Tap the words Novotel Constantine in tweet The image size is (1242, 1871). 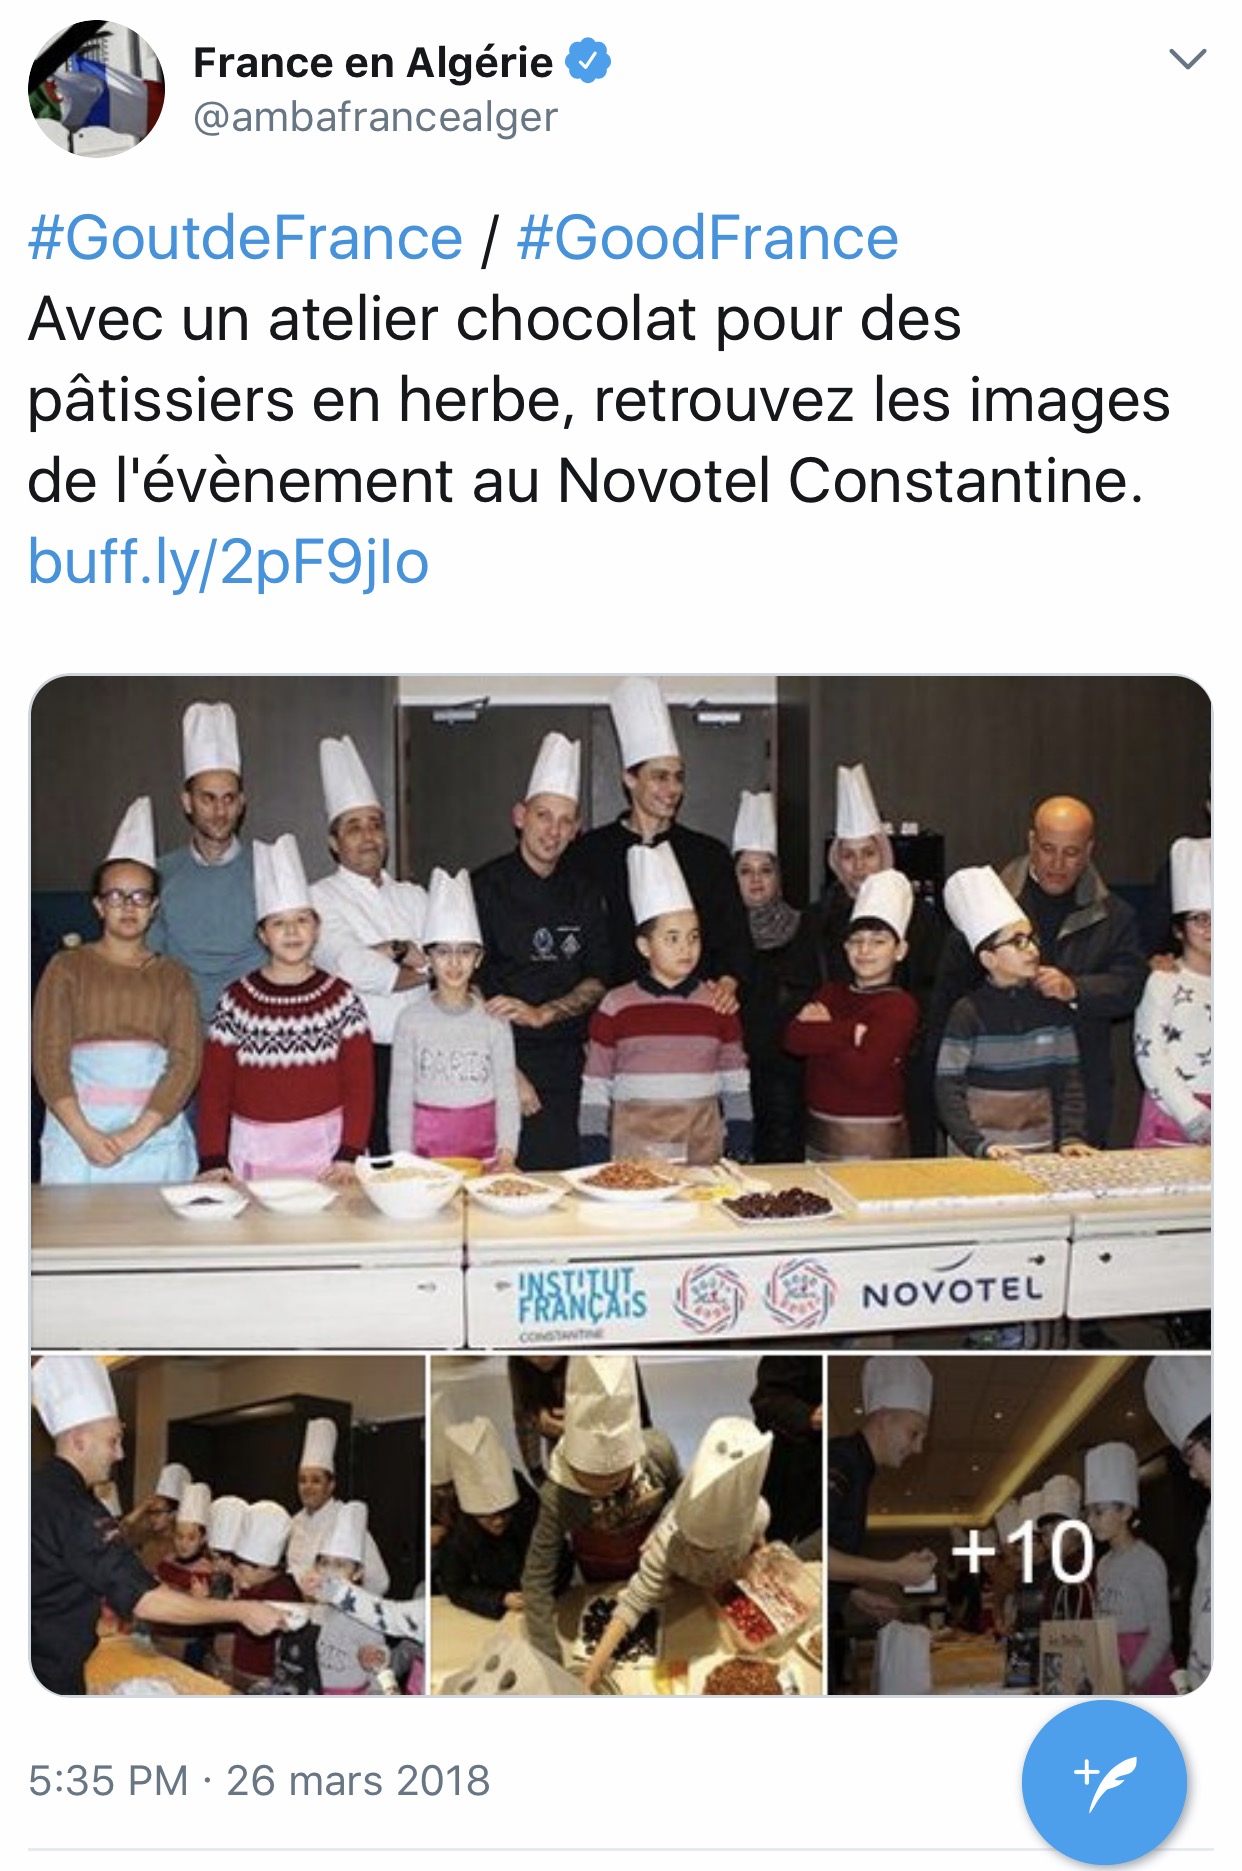pos(850,481)
